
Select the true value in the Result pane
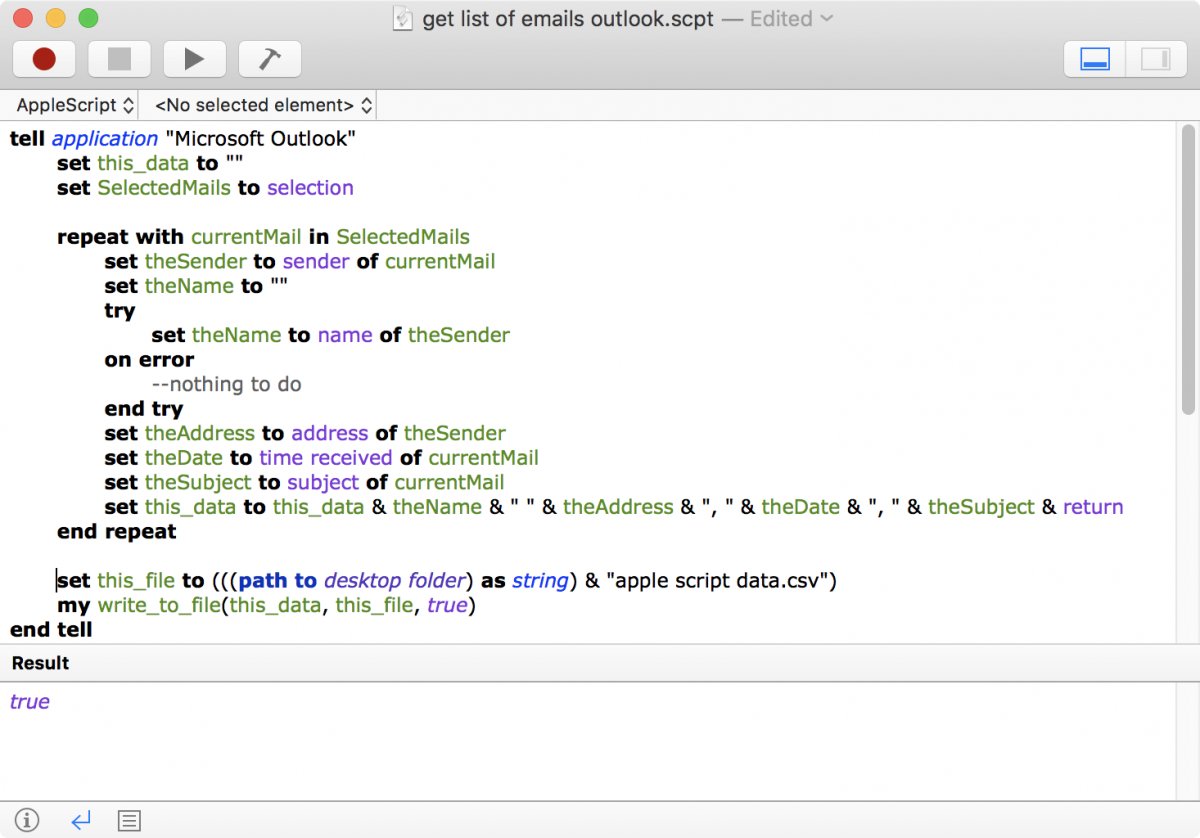(x=29, y=701)
